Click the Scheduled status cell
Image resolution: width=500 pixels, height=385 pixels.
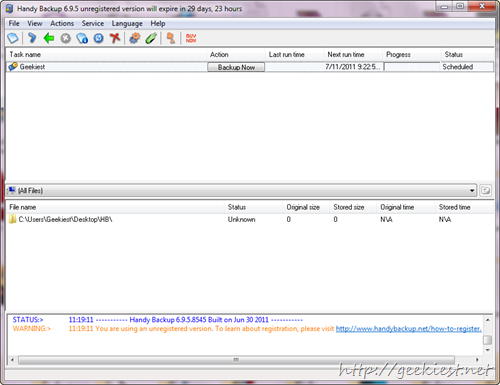pyautogui.click(x=458, y=67)
